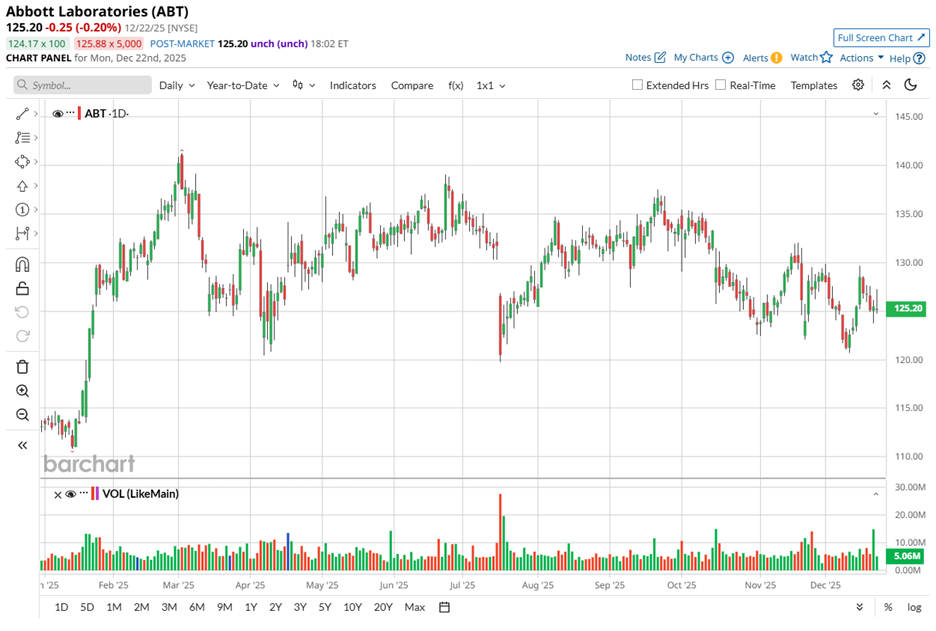Click the 125.20 current price label
The width and height of the screenshot is (936, 631).
pos(906,309)
